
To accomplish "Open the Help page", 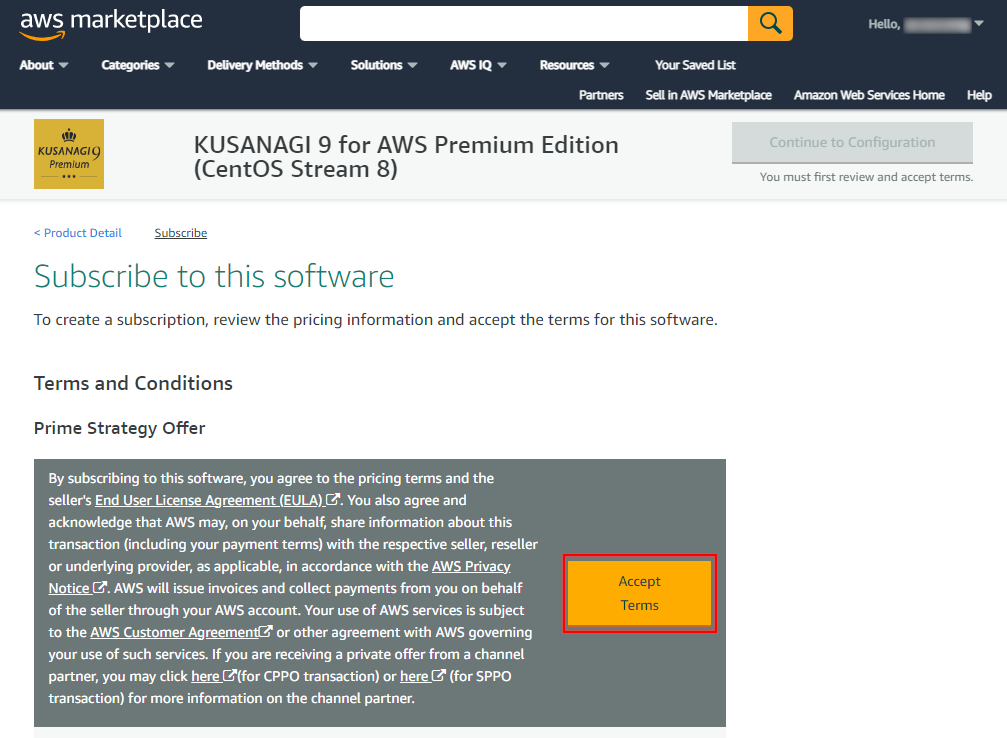I will coord(979,95).
